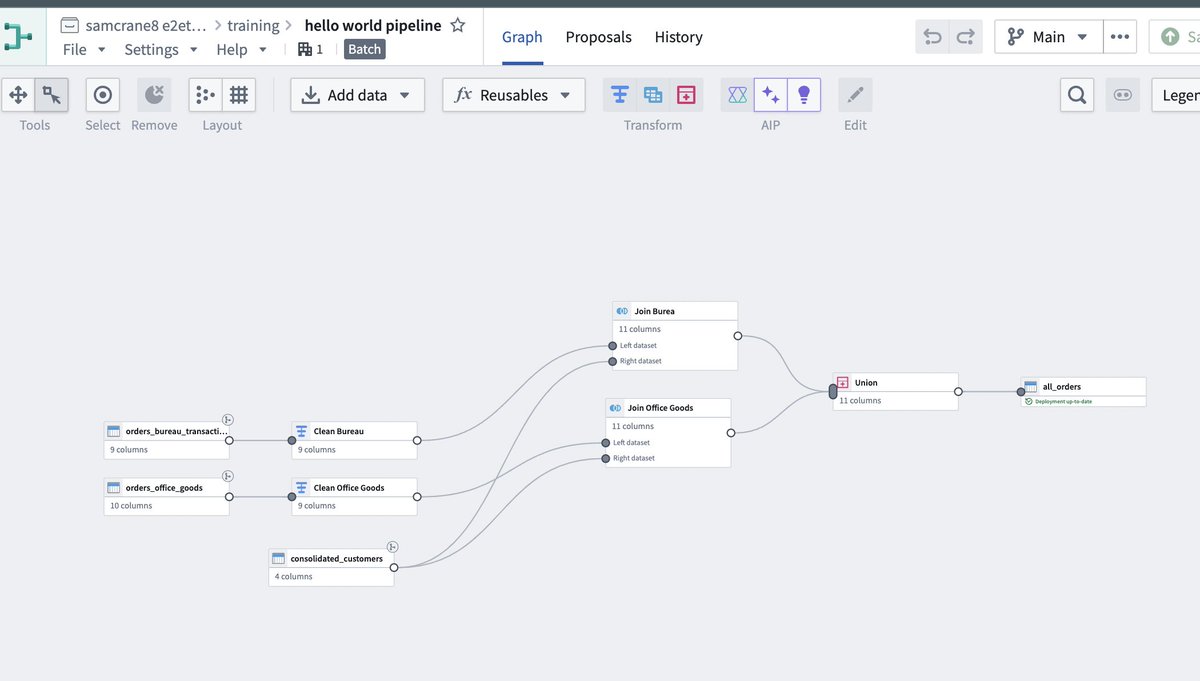The width and height of the screenshot is (1200, 681).
Task: Open the search magnifier on canvas toolbar
Action: [x=1077, y=95]
